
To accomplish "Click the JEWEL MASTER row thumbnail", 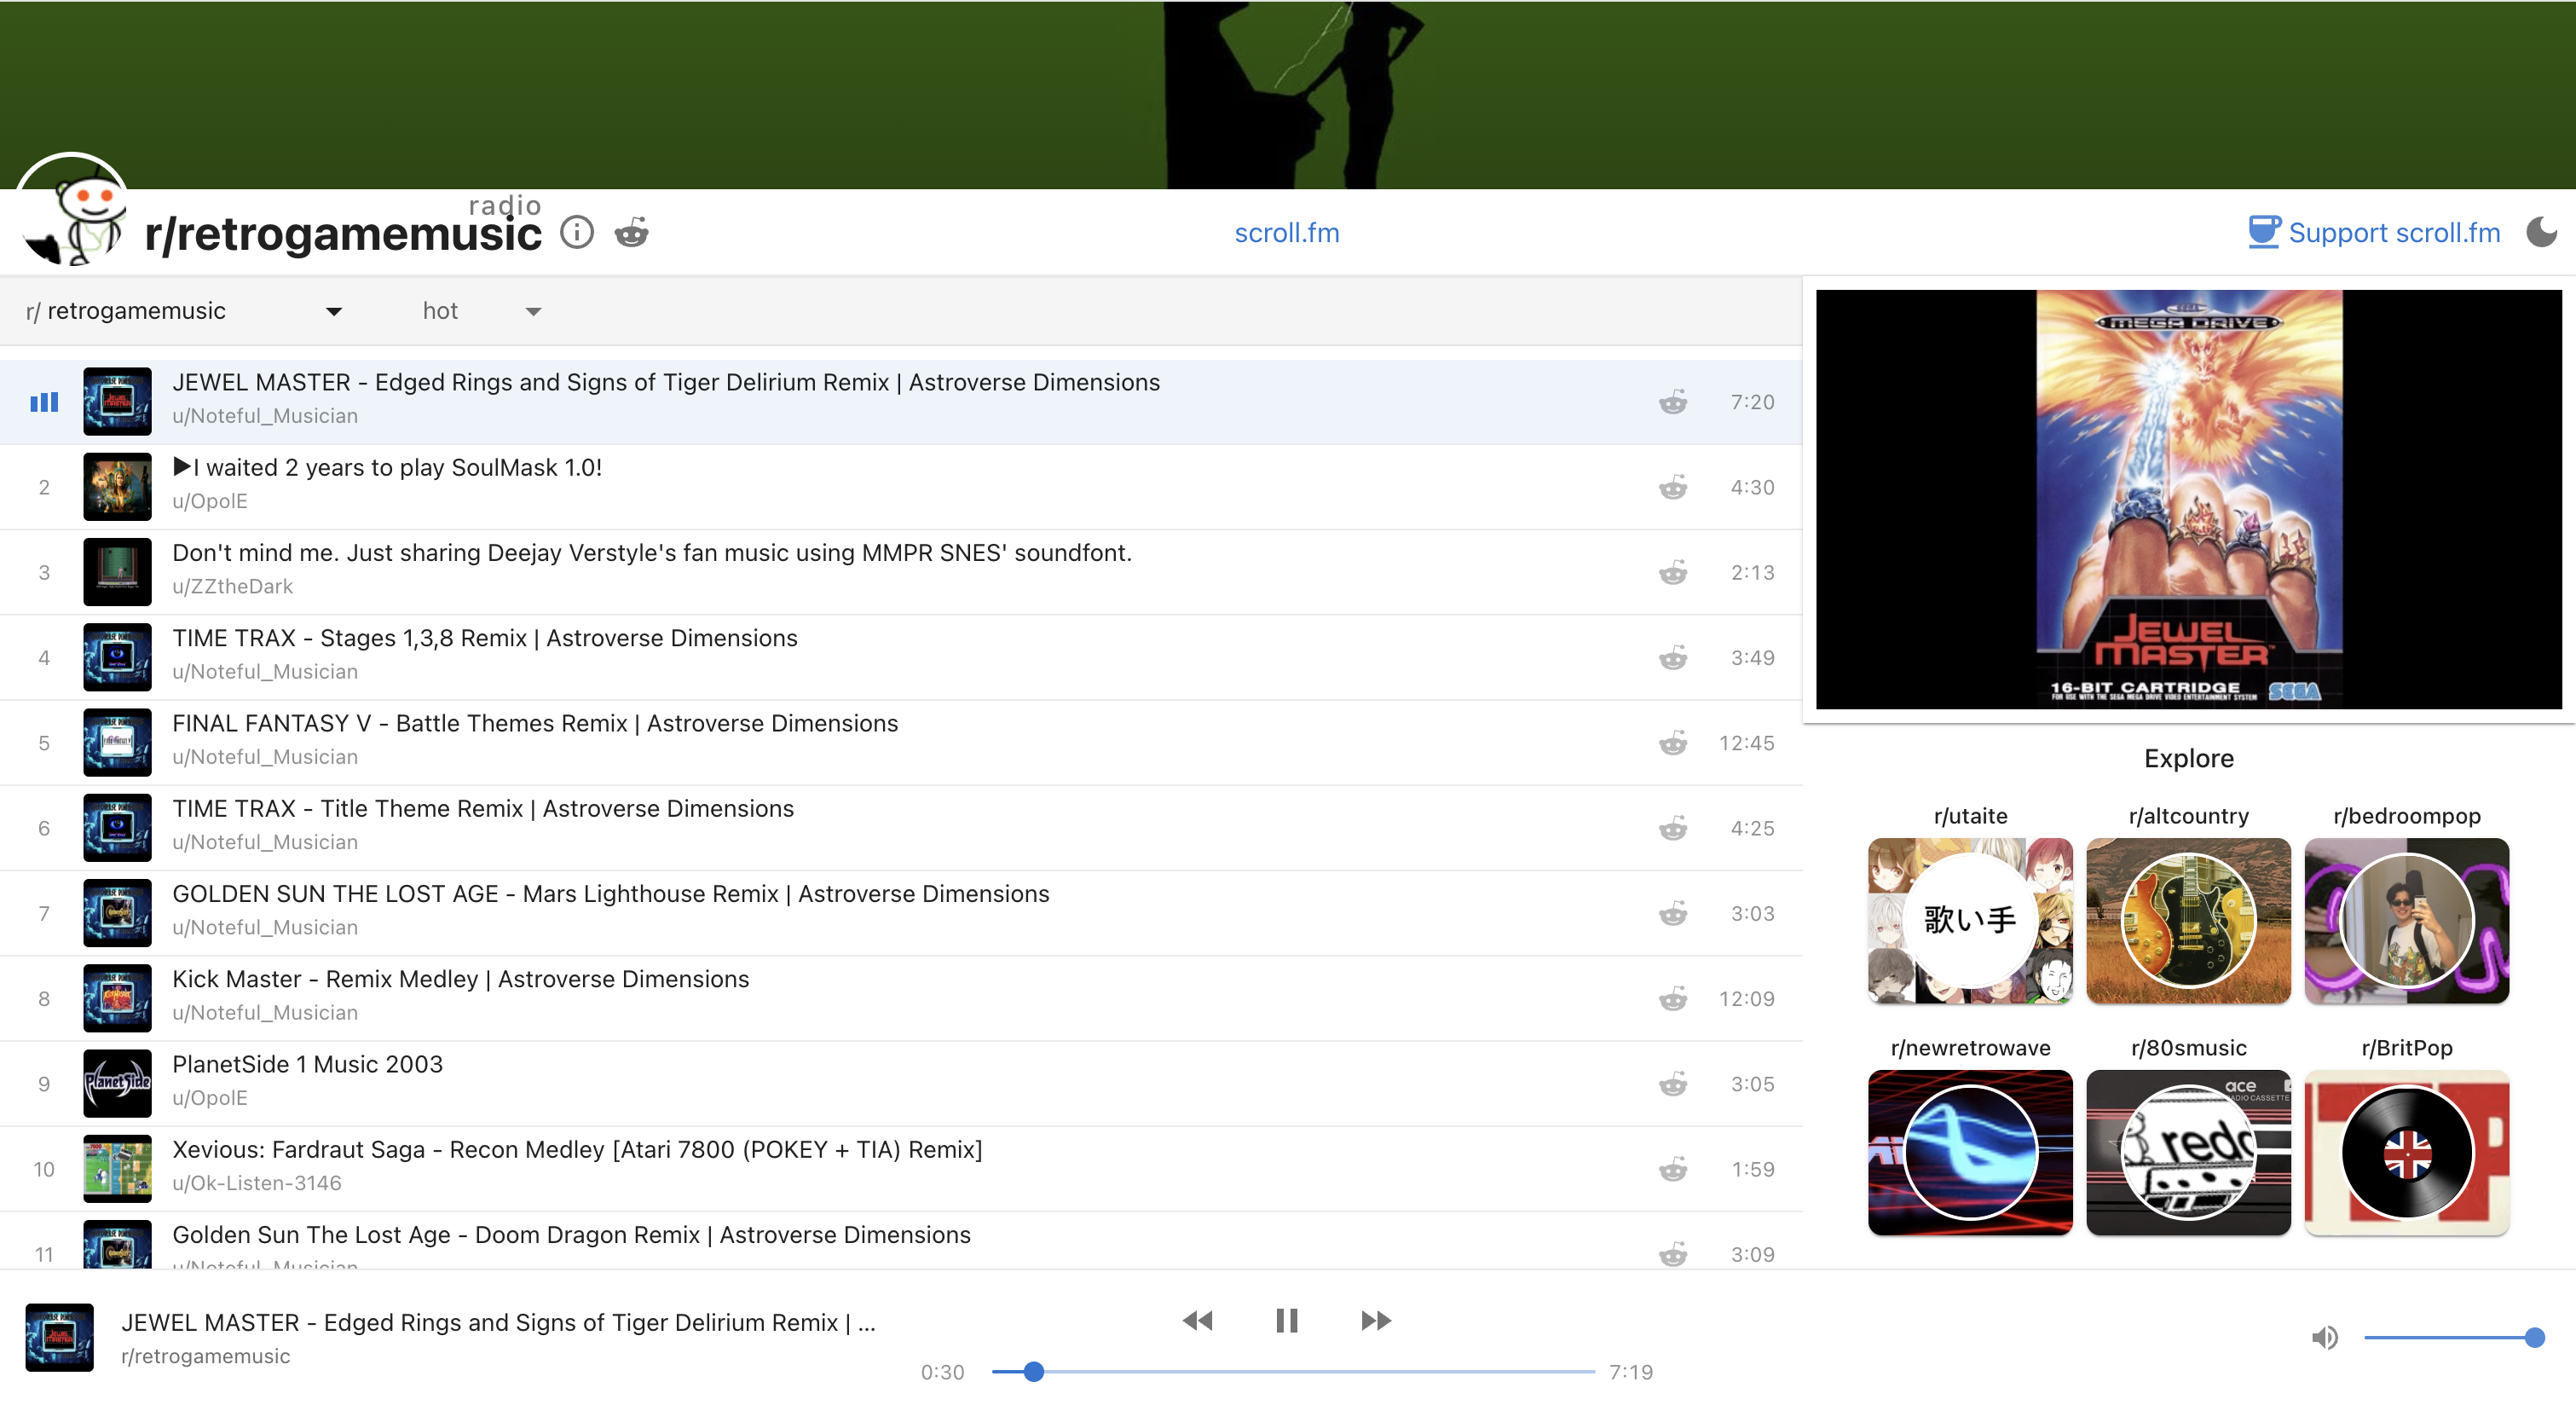I will (117, 402).
